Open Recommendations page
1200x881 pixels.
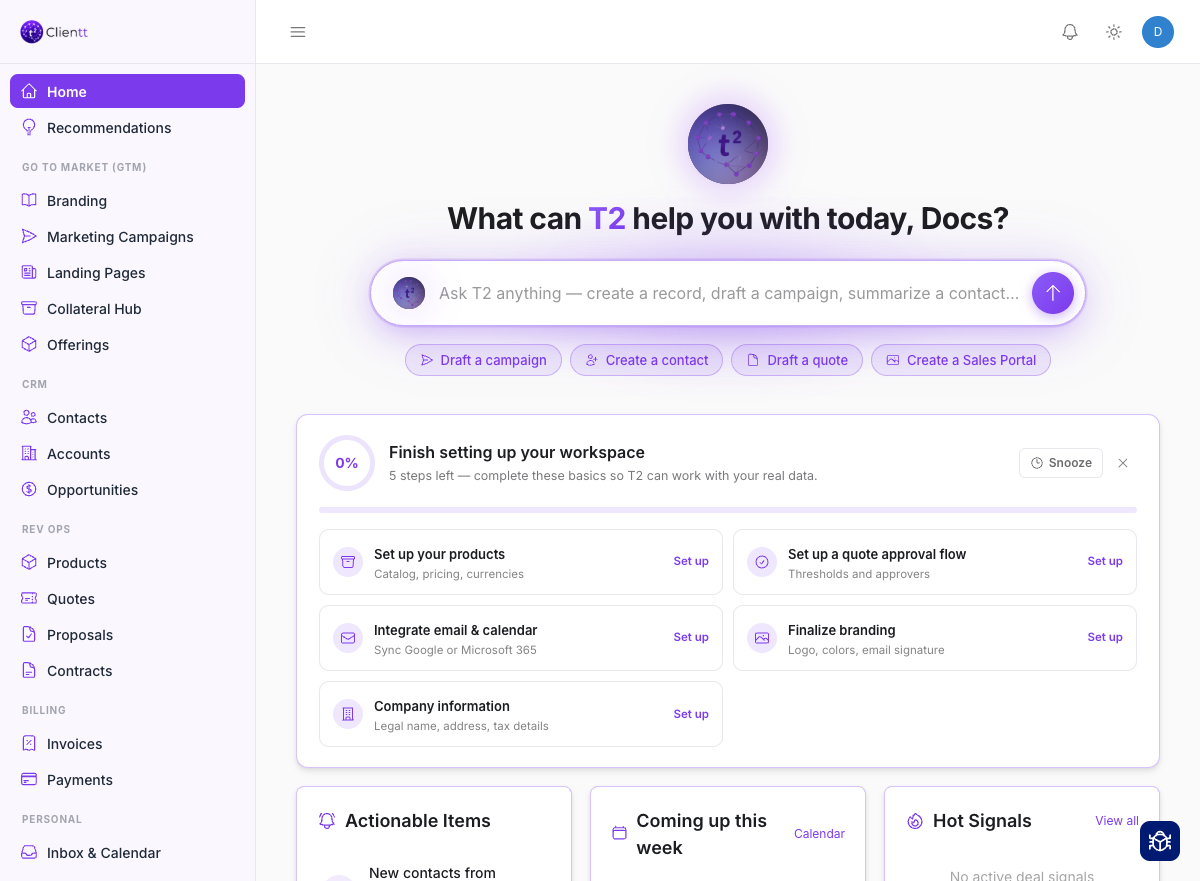(127, 127)
